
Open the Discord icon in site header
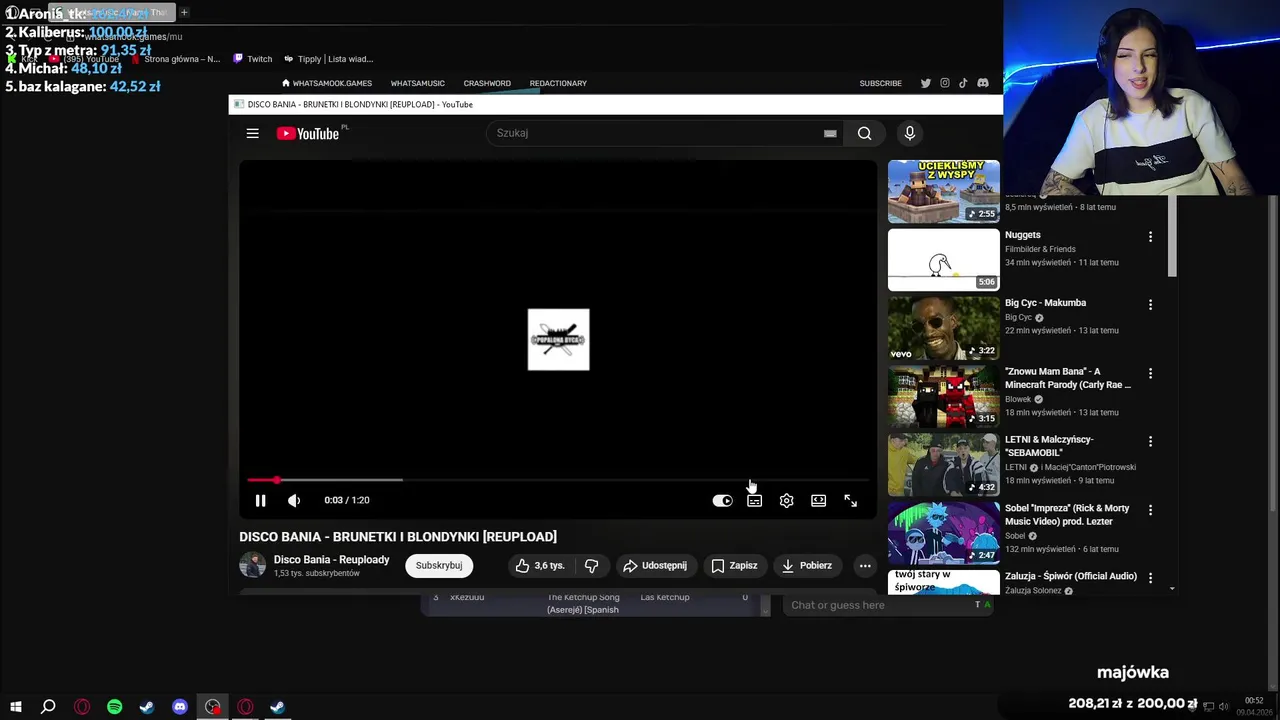click(x=982, y=83)
